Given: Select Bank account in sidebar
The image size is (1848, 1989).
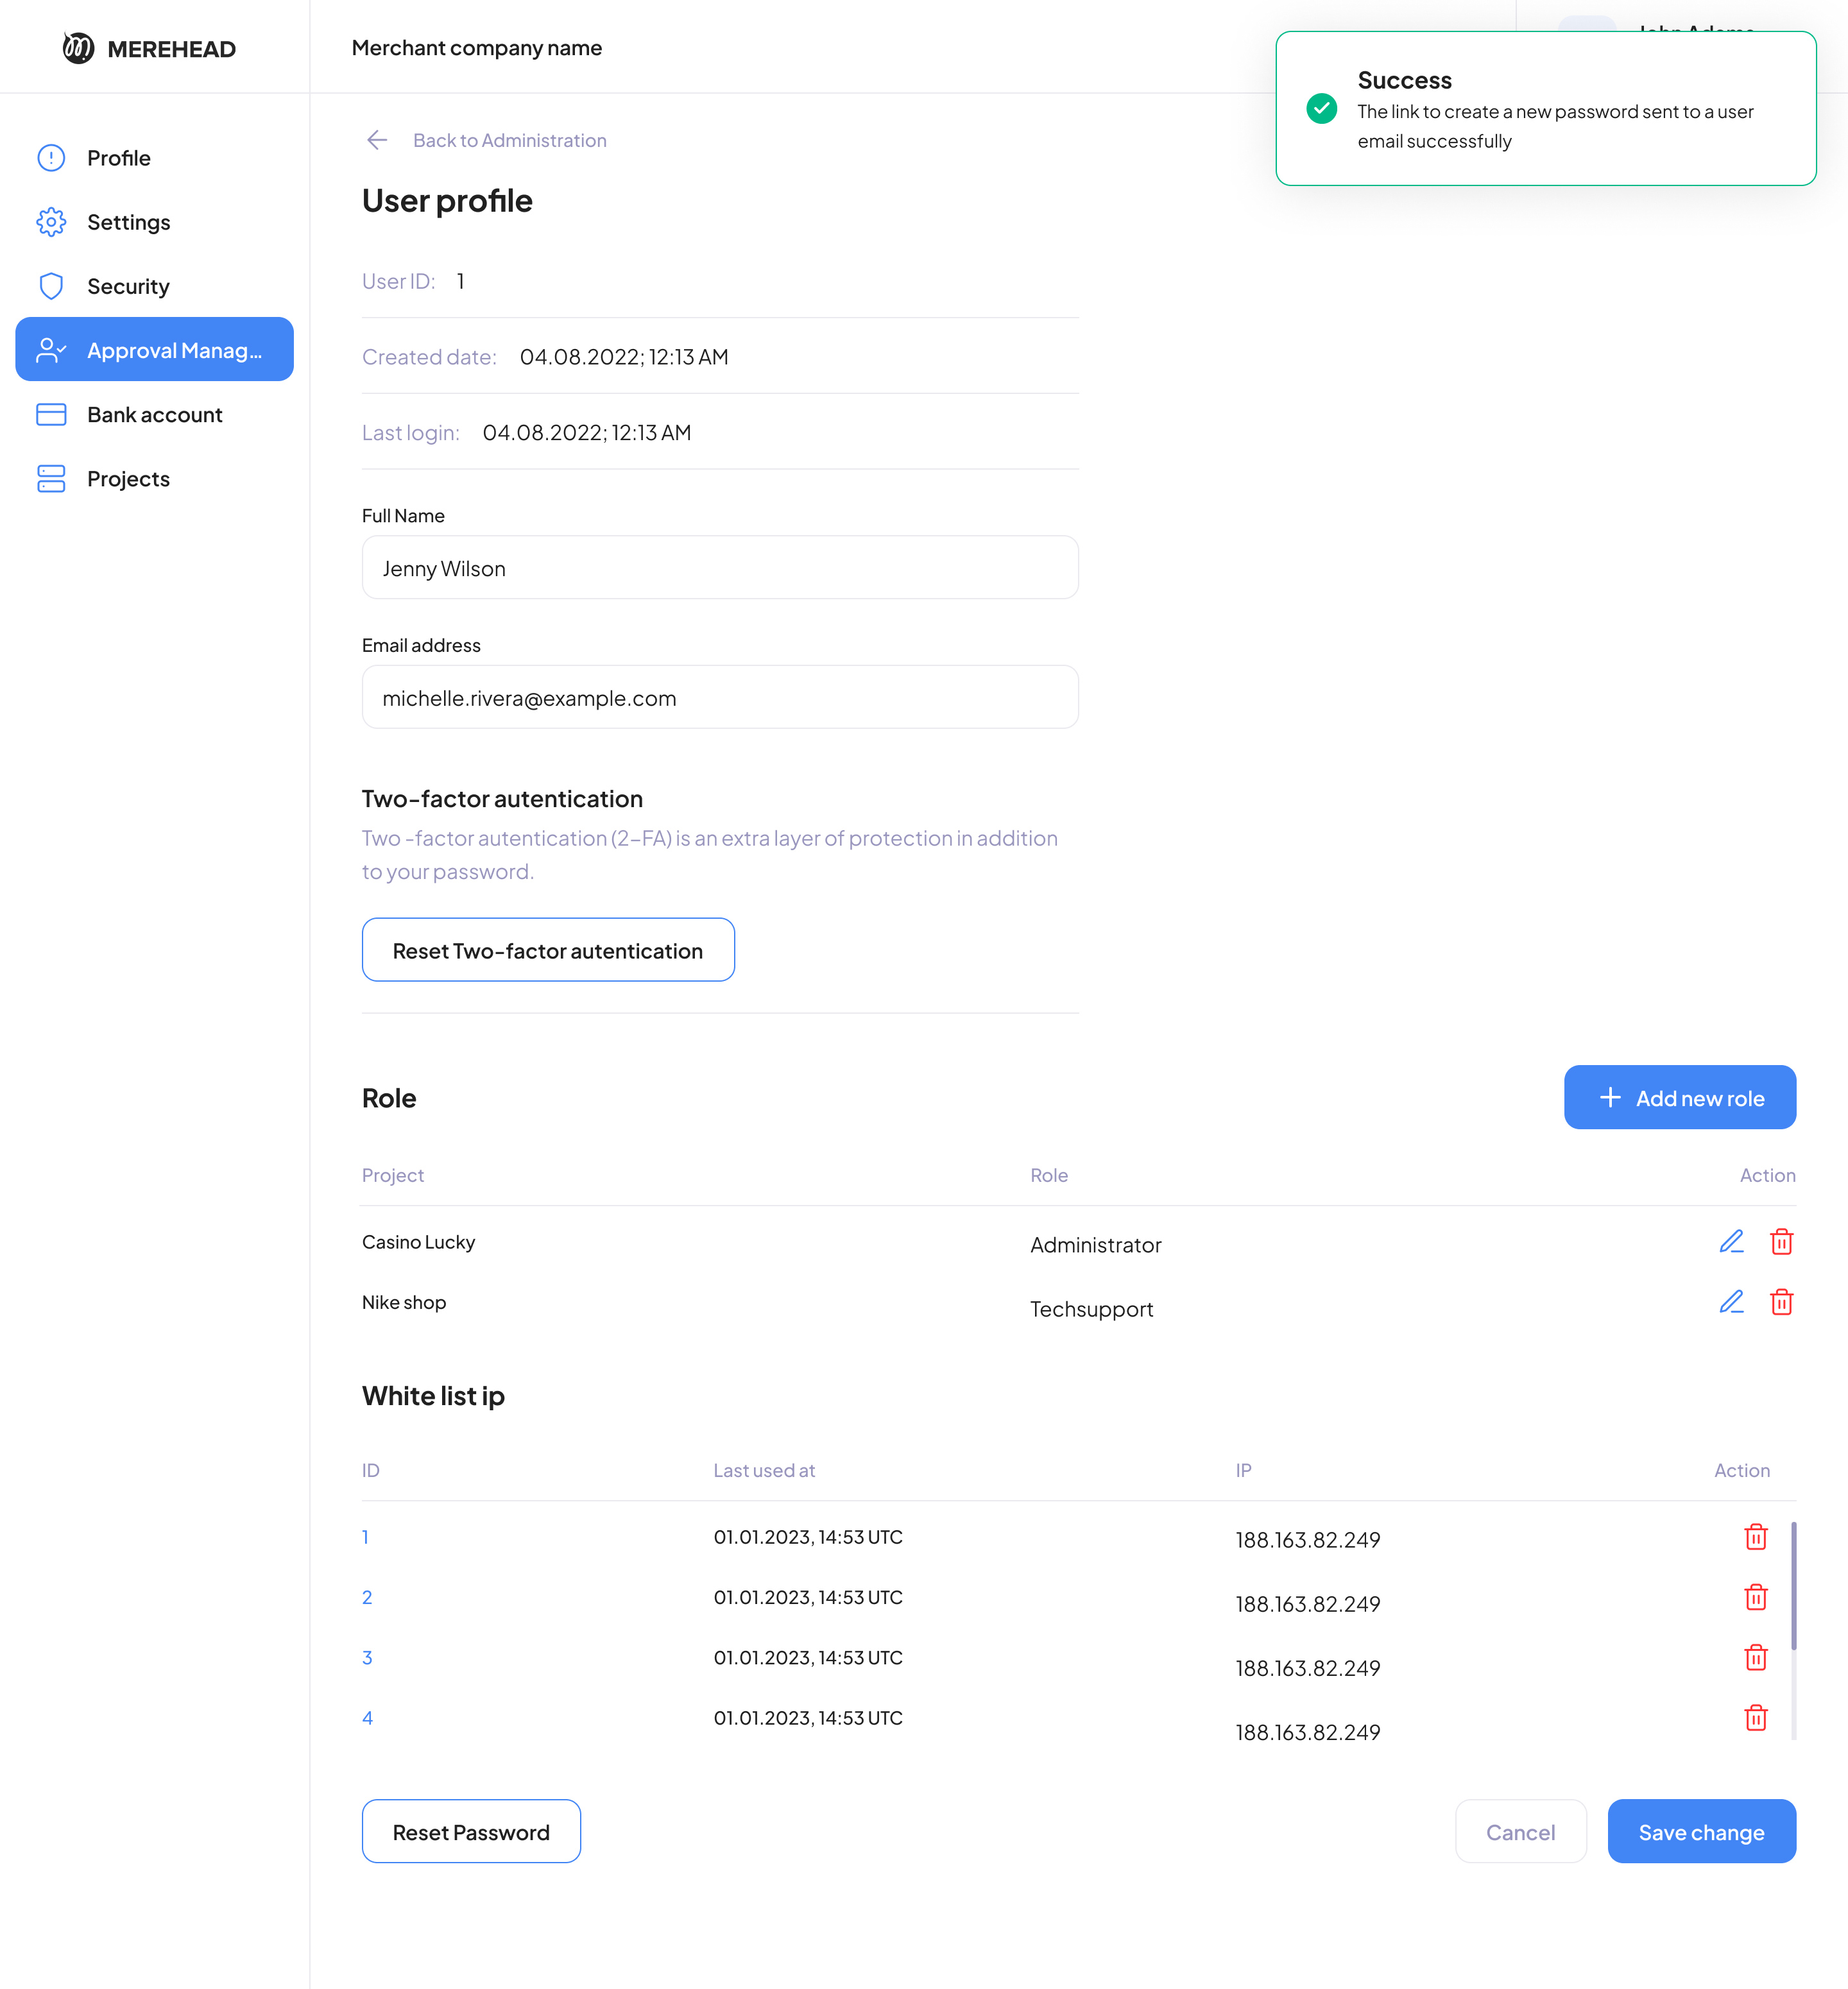Looking at the screenshot, I should click(154, 415).
